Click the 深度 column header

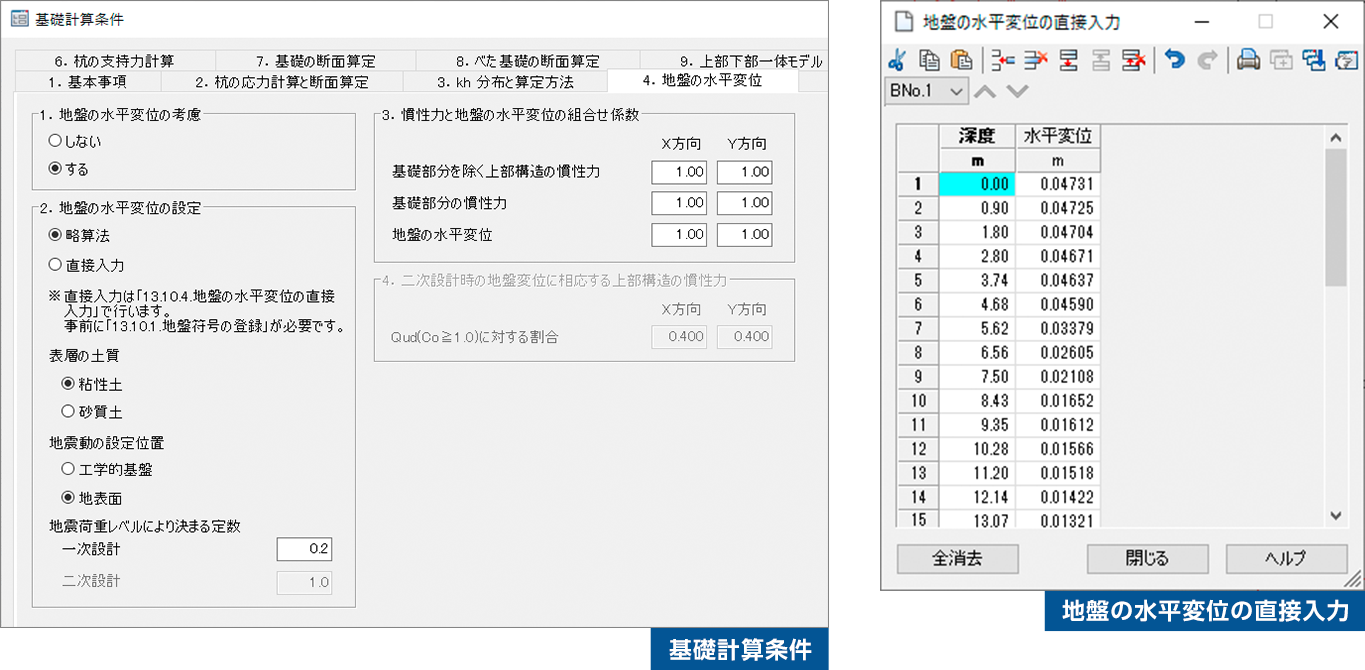click(977, 136)
